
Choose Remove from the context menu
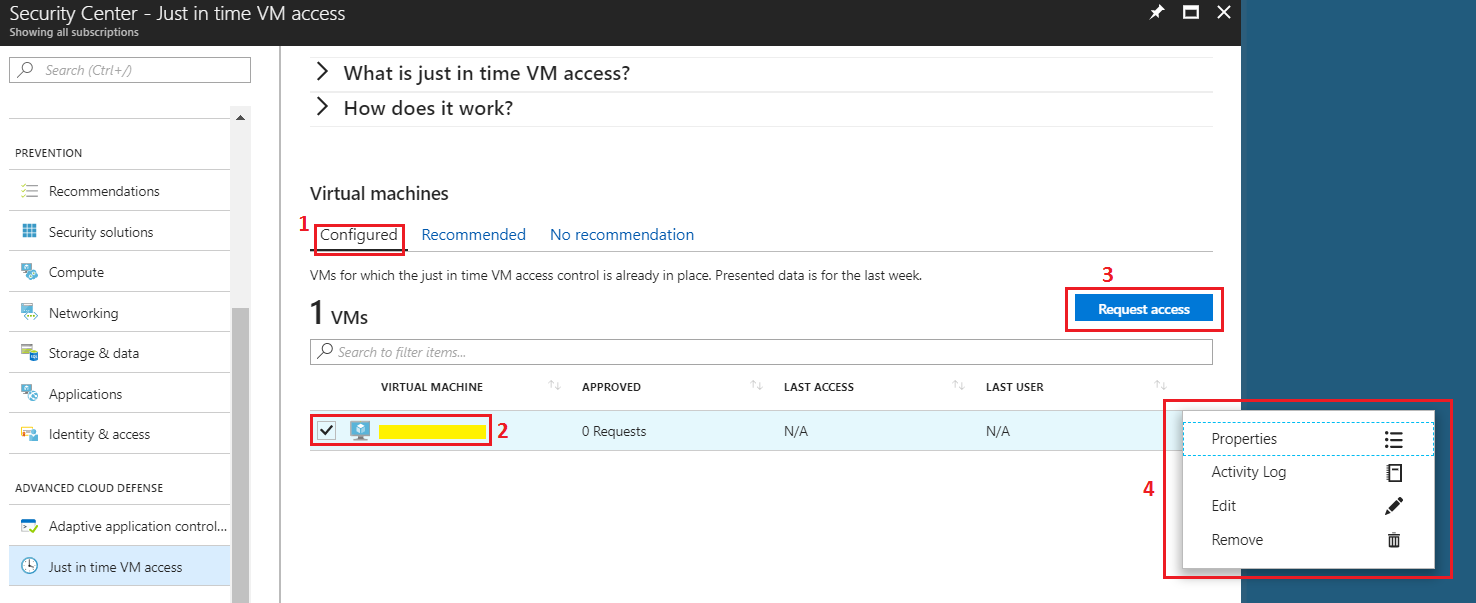(1308, 540)
